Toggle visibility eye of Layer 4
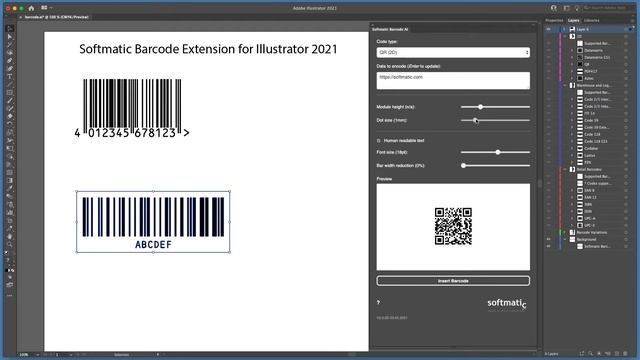The height and width of the screenshot is (360, 640). coord(548,29)
